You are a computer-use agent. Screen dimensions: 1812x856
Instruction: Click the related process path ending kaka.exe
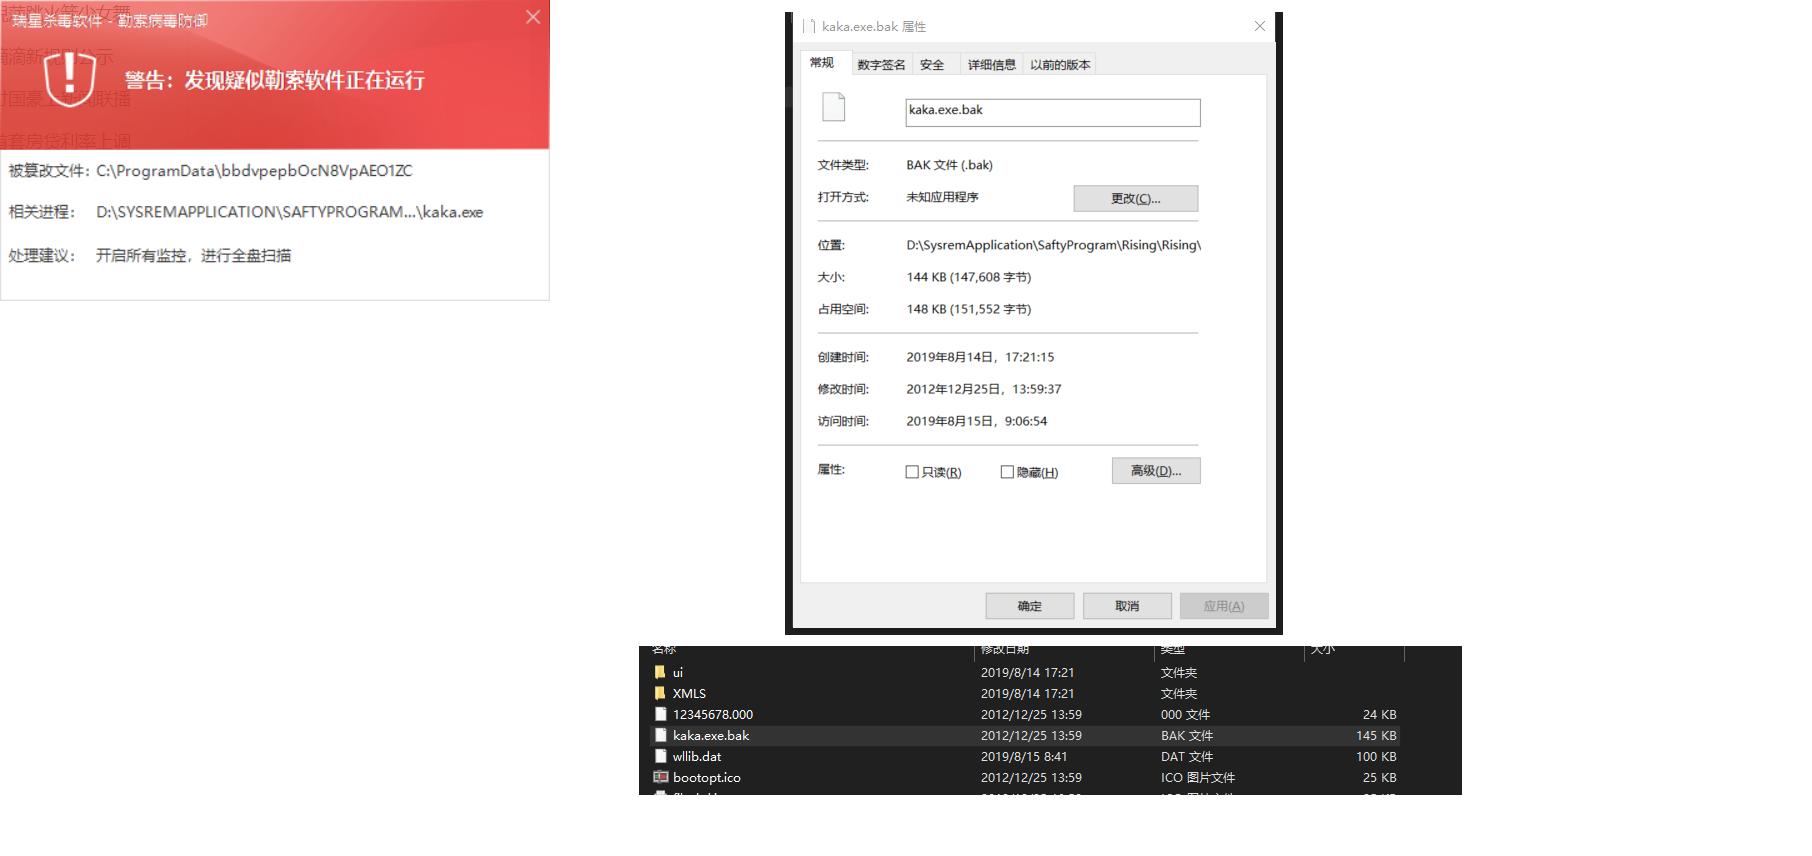point(290,212)
